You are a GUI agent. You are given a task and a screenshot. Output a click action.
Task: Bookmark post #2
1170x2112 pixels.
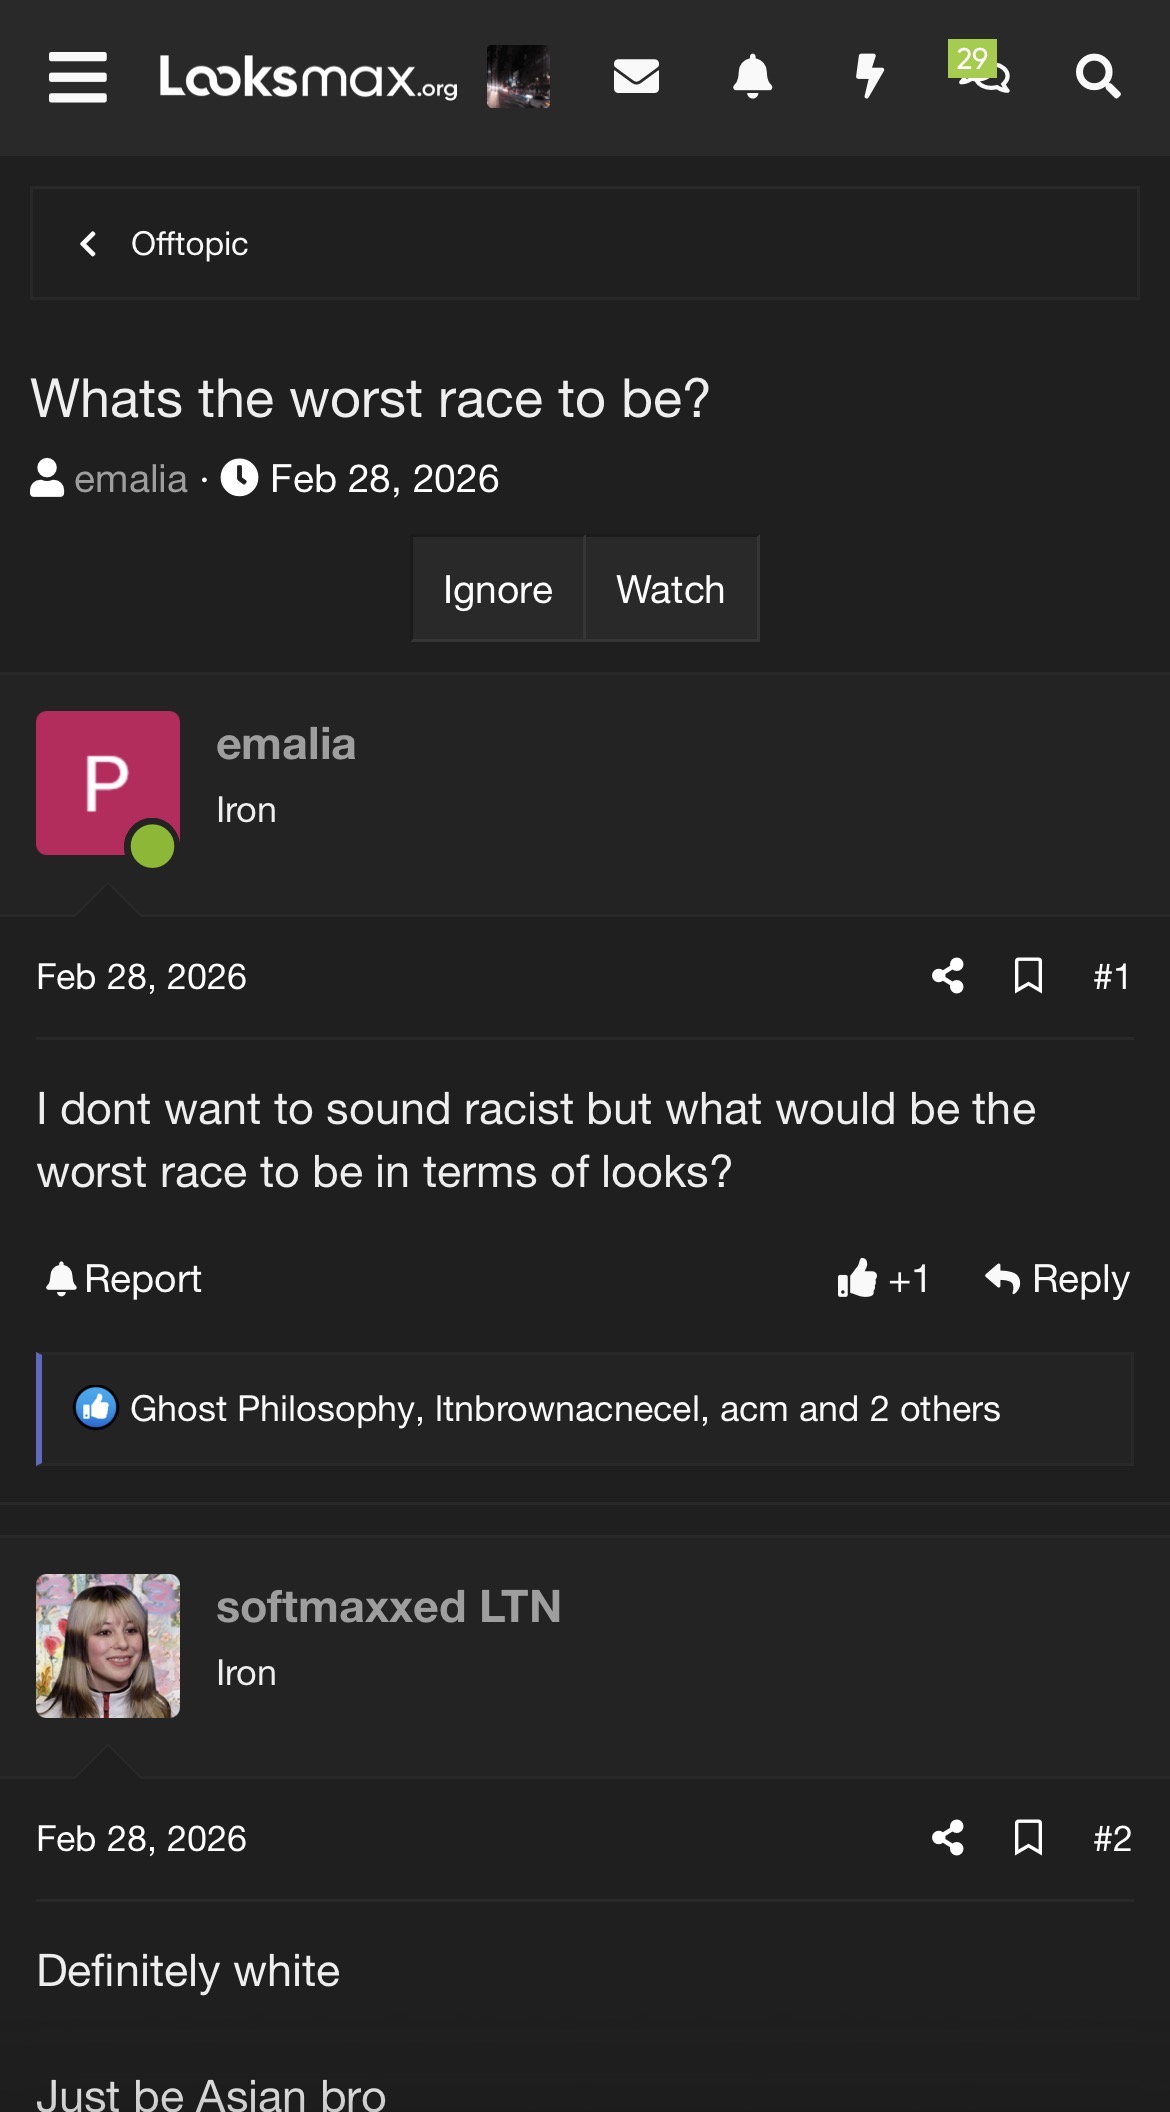[1028, 1838]
